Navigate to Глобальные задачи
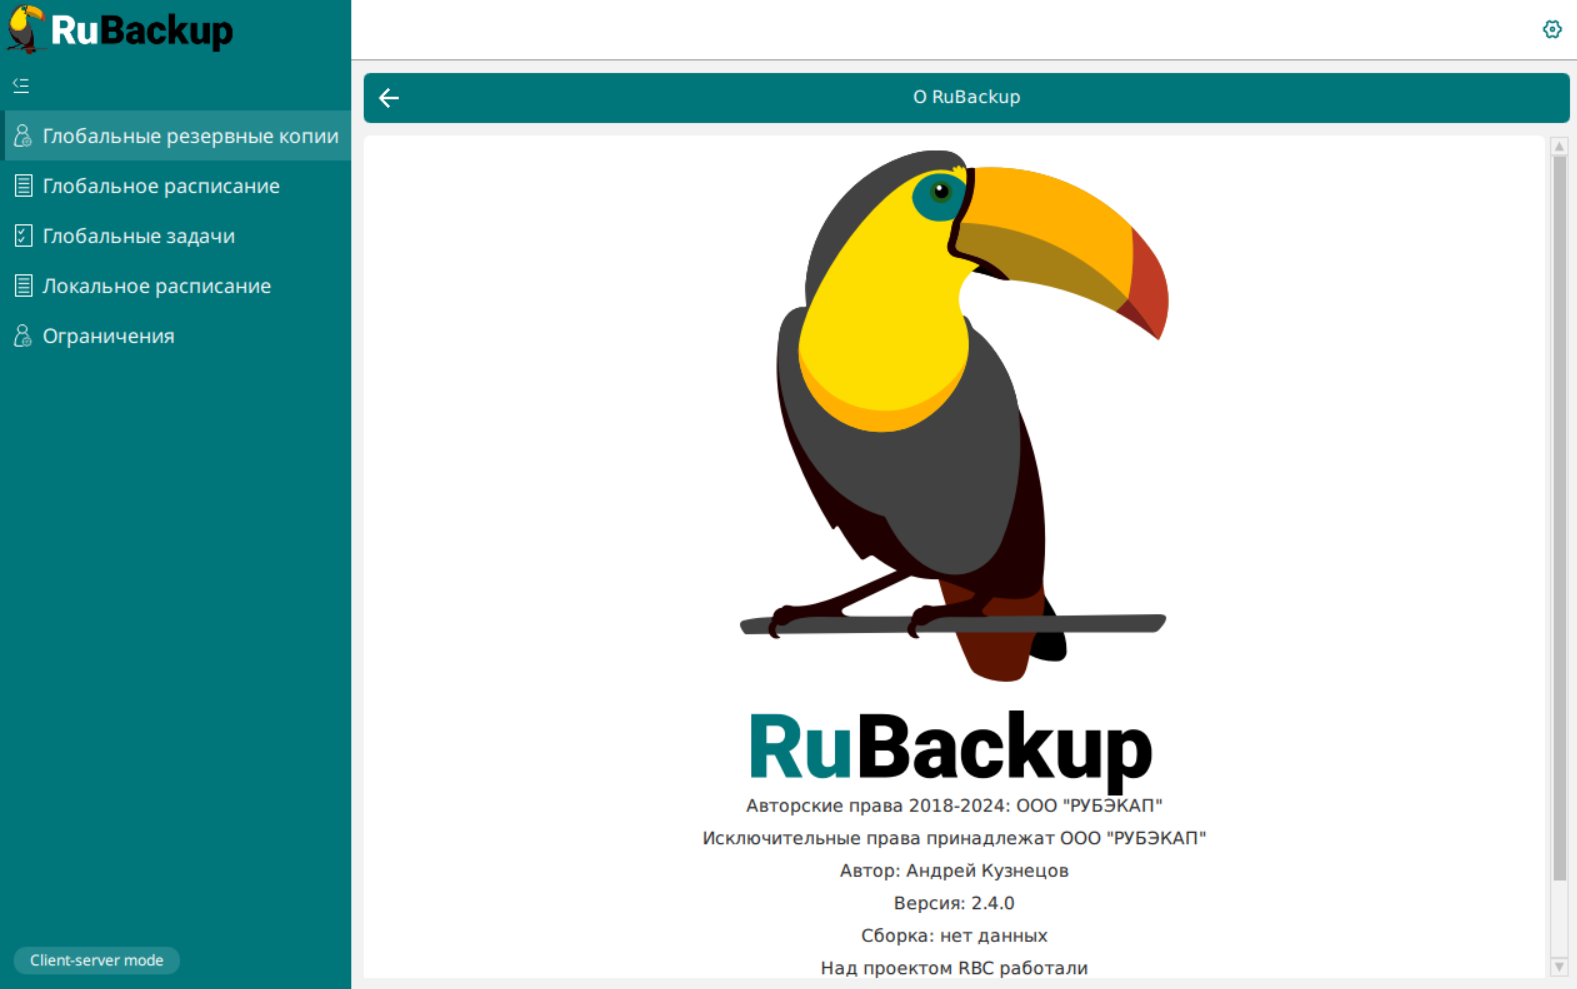The height and width of the screenshot is (989, 1577). coord(139,236)
